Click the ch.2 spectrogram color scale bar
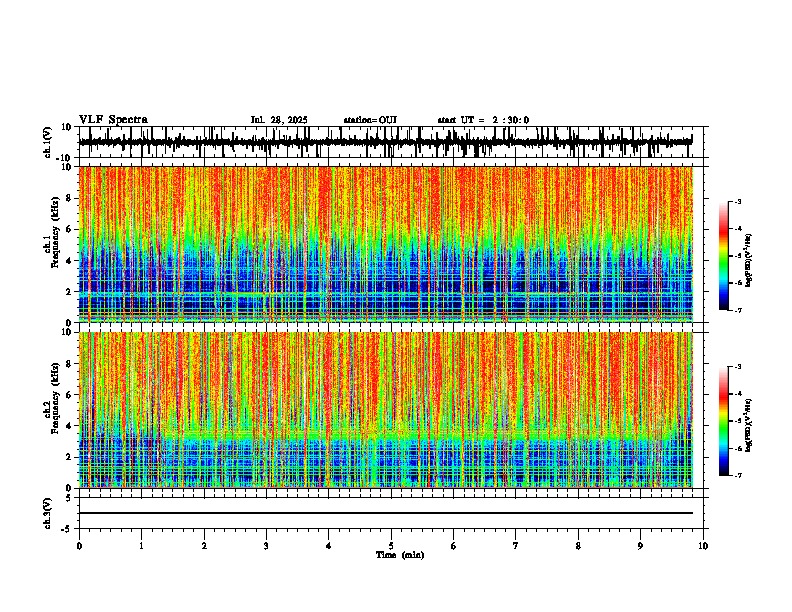Image resolution: width=792 pixels, height=612 pixels. [723, 421]
